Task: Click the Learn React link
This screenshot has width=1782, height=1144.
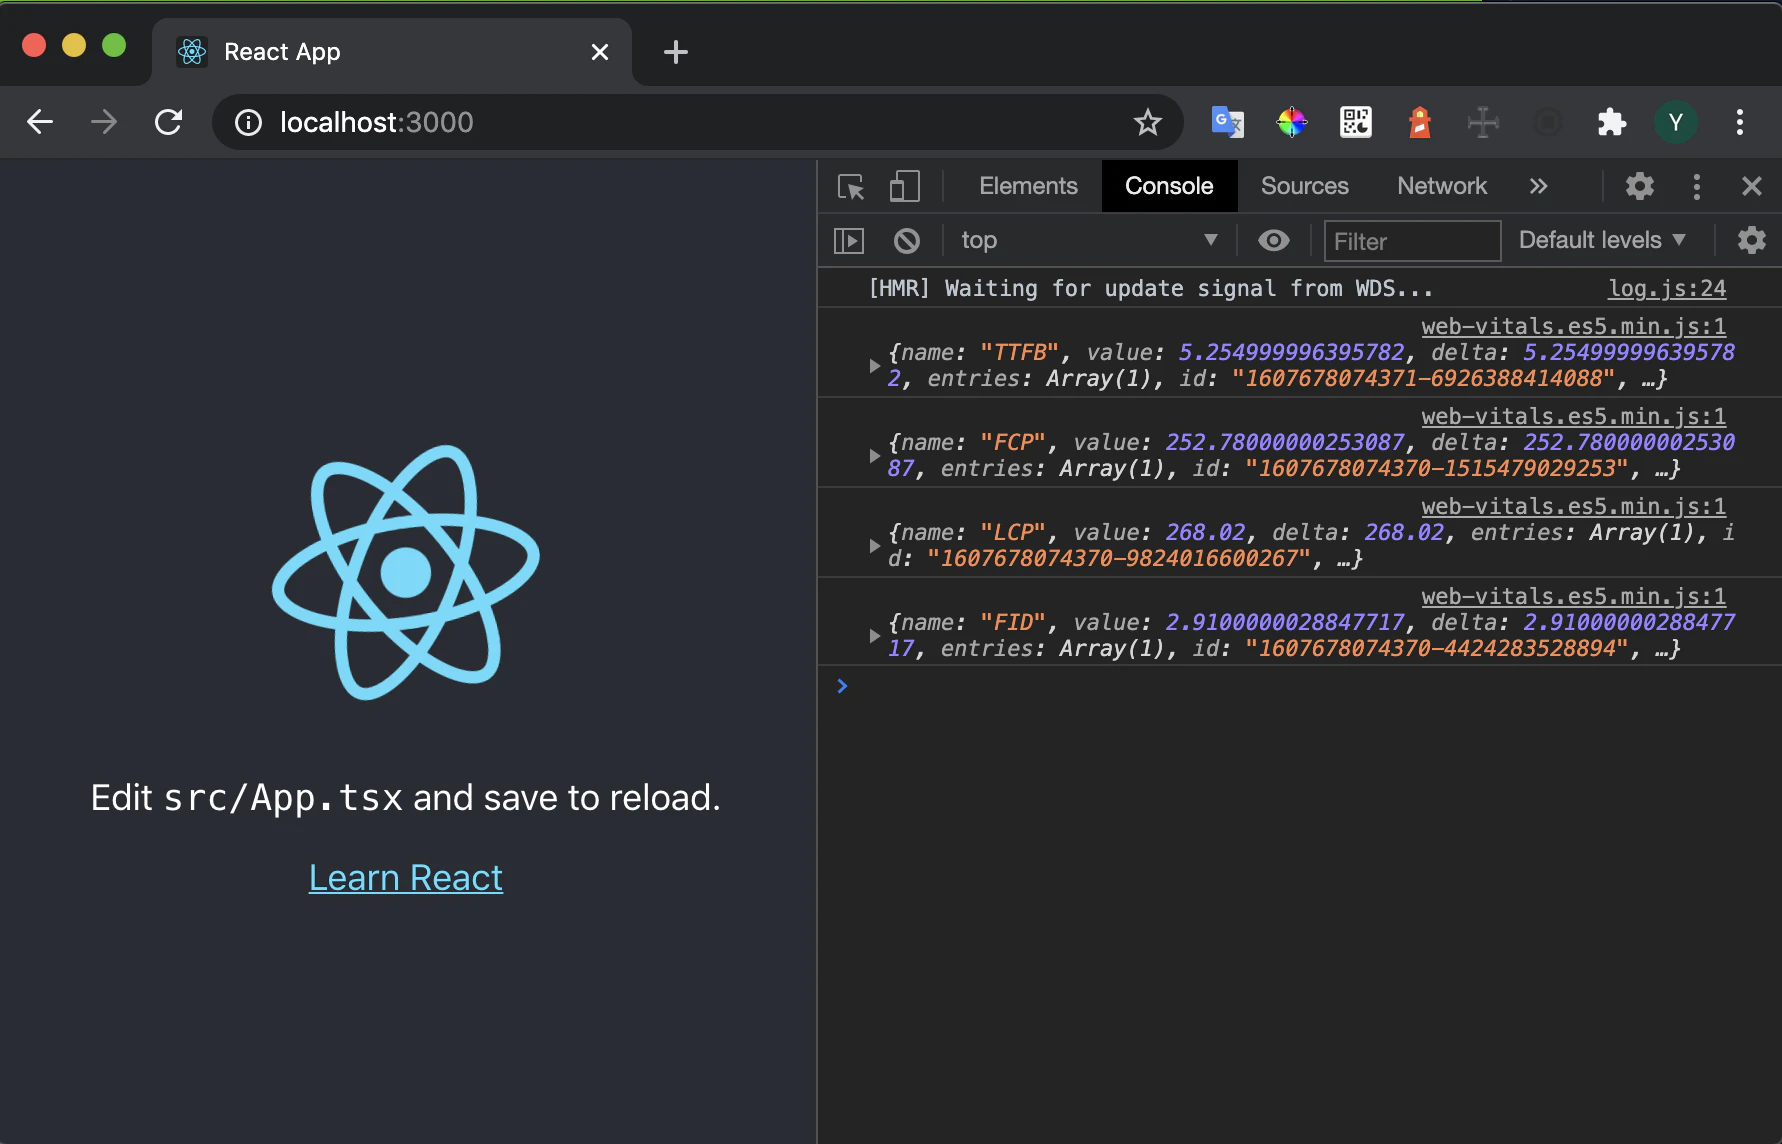Action: [405, 878]
